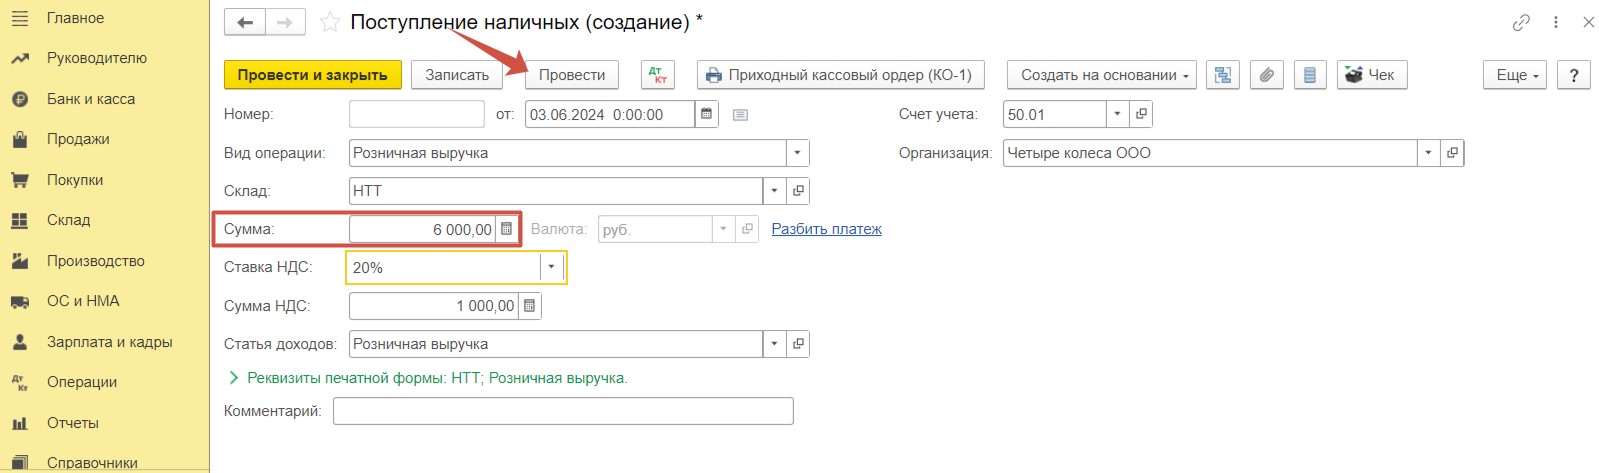
Task: Open the calculator icon in the Сумма field
Action: pyautogui.click(x=506, y=229)
